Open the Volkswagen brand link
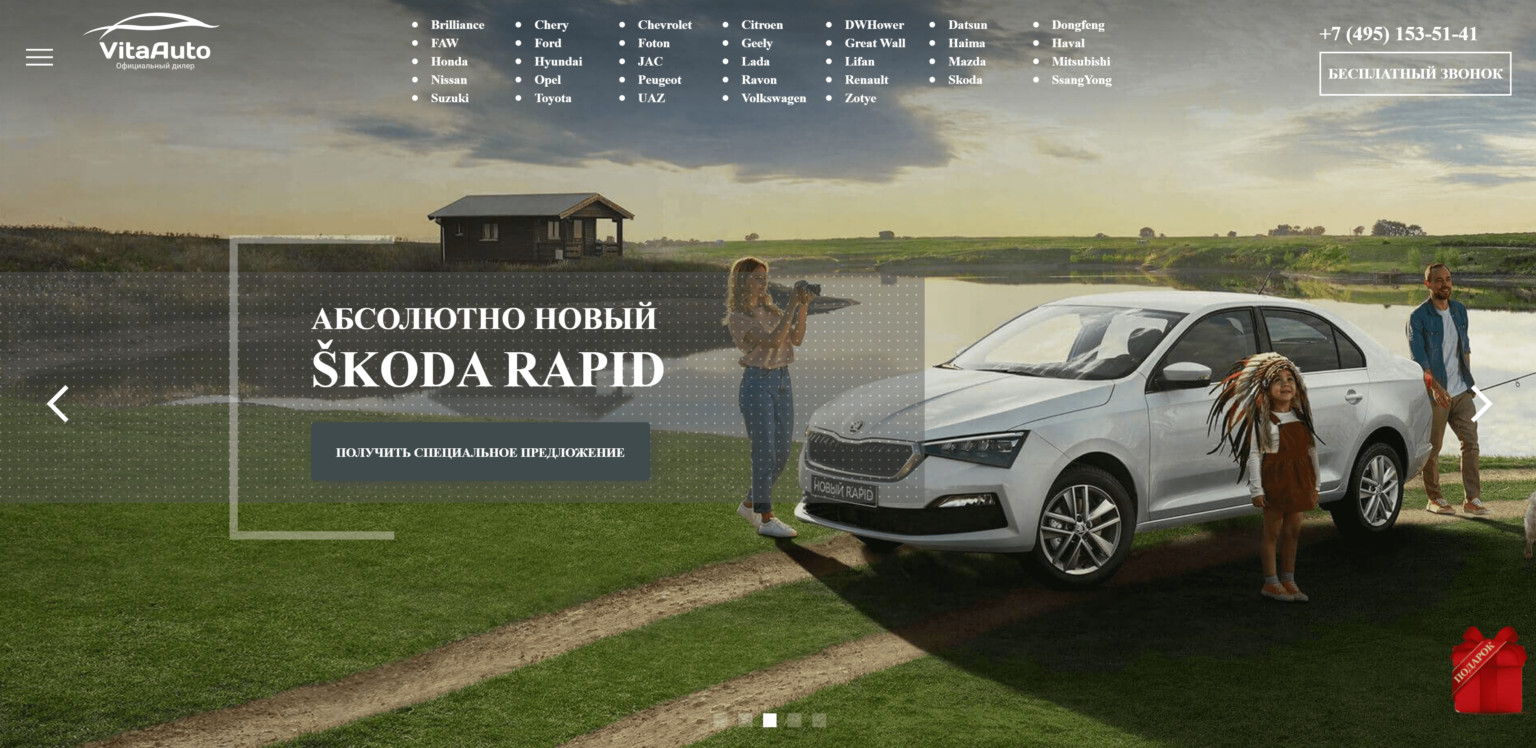 (773, 98)
